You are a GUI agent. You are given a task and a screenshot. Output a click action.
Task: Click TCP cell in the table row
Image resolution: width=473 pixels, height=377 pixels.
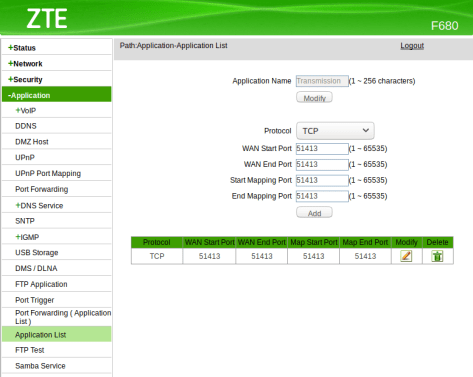[157, 256]
